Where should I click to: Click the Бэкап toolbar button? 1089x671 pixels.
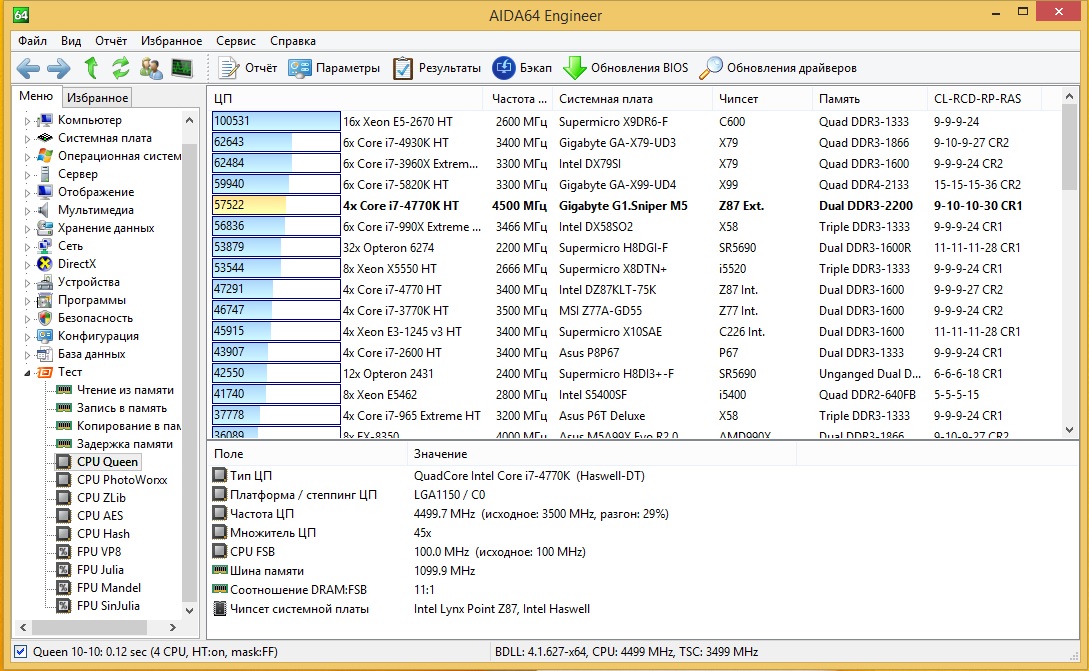point(522,68)
